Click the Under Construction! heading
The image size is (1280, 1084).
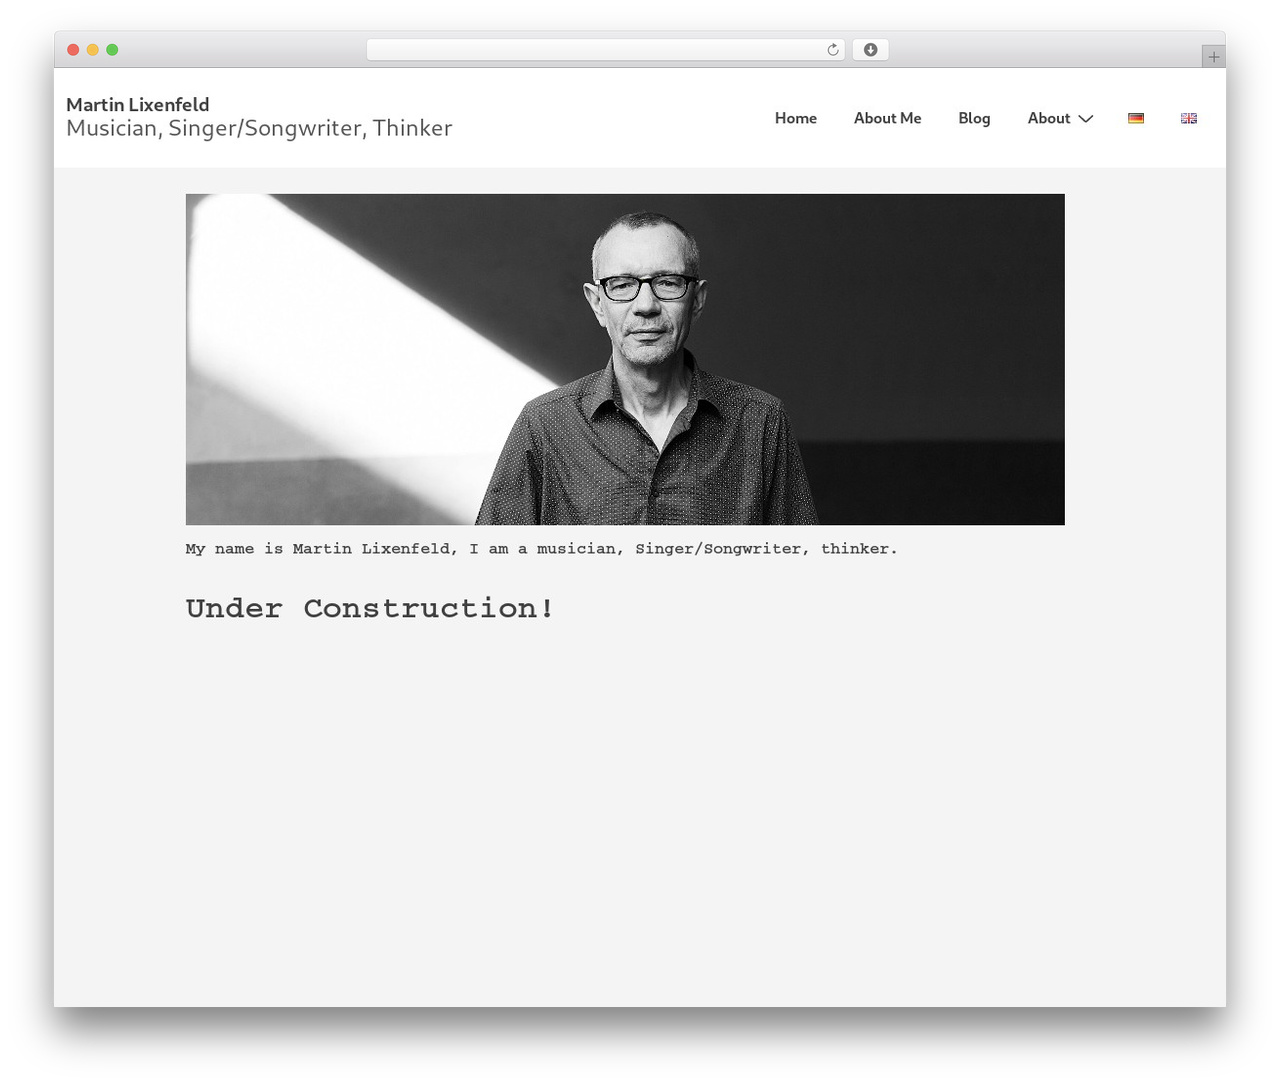pyautogui.click(x=369, y=608)
